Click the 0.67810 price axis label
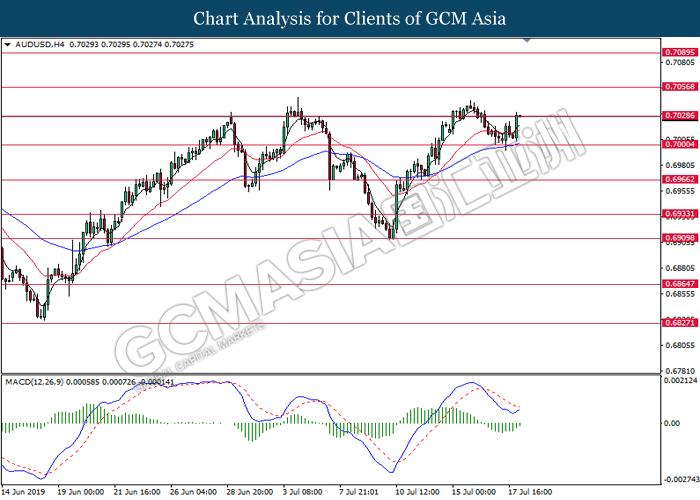The height and width of the screenshot is (500, 700). click(679, 372)
